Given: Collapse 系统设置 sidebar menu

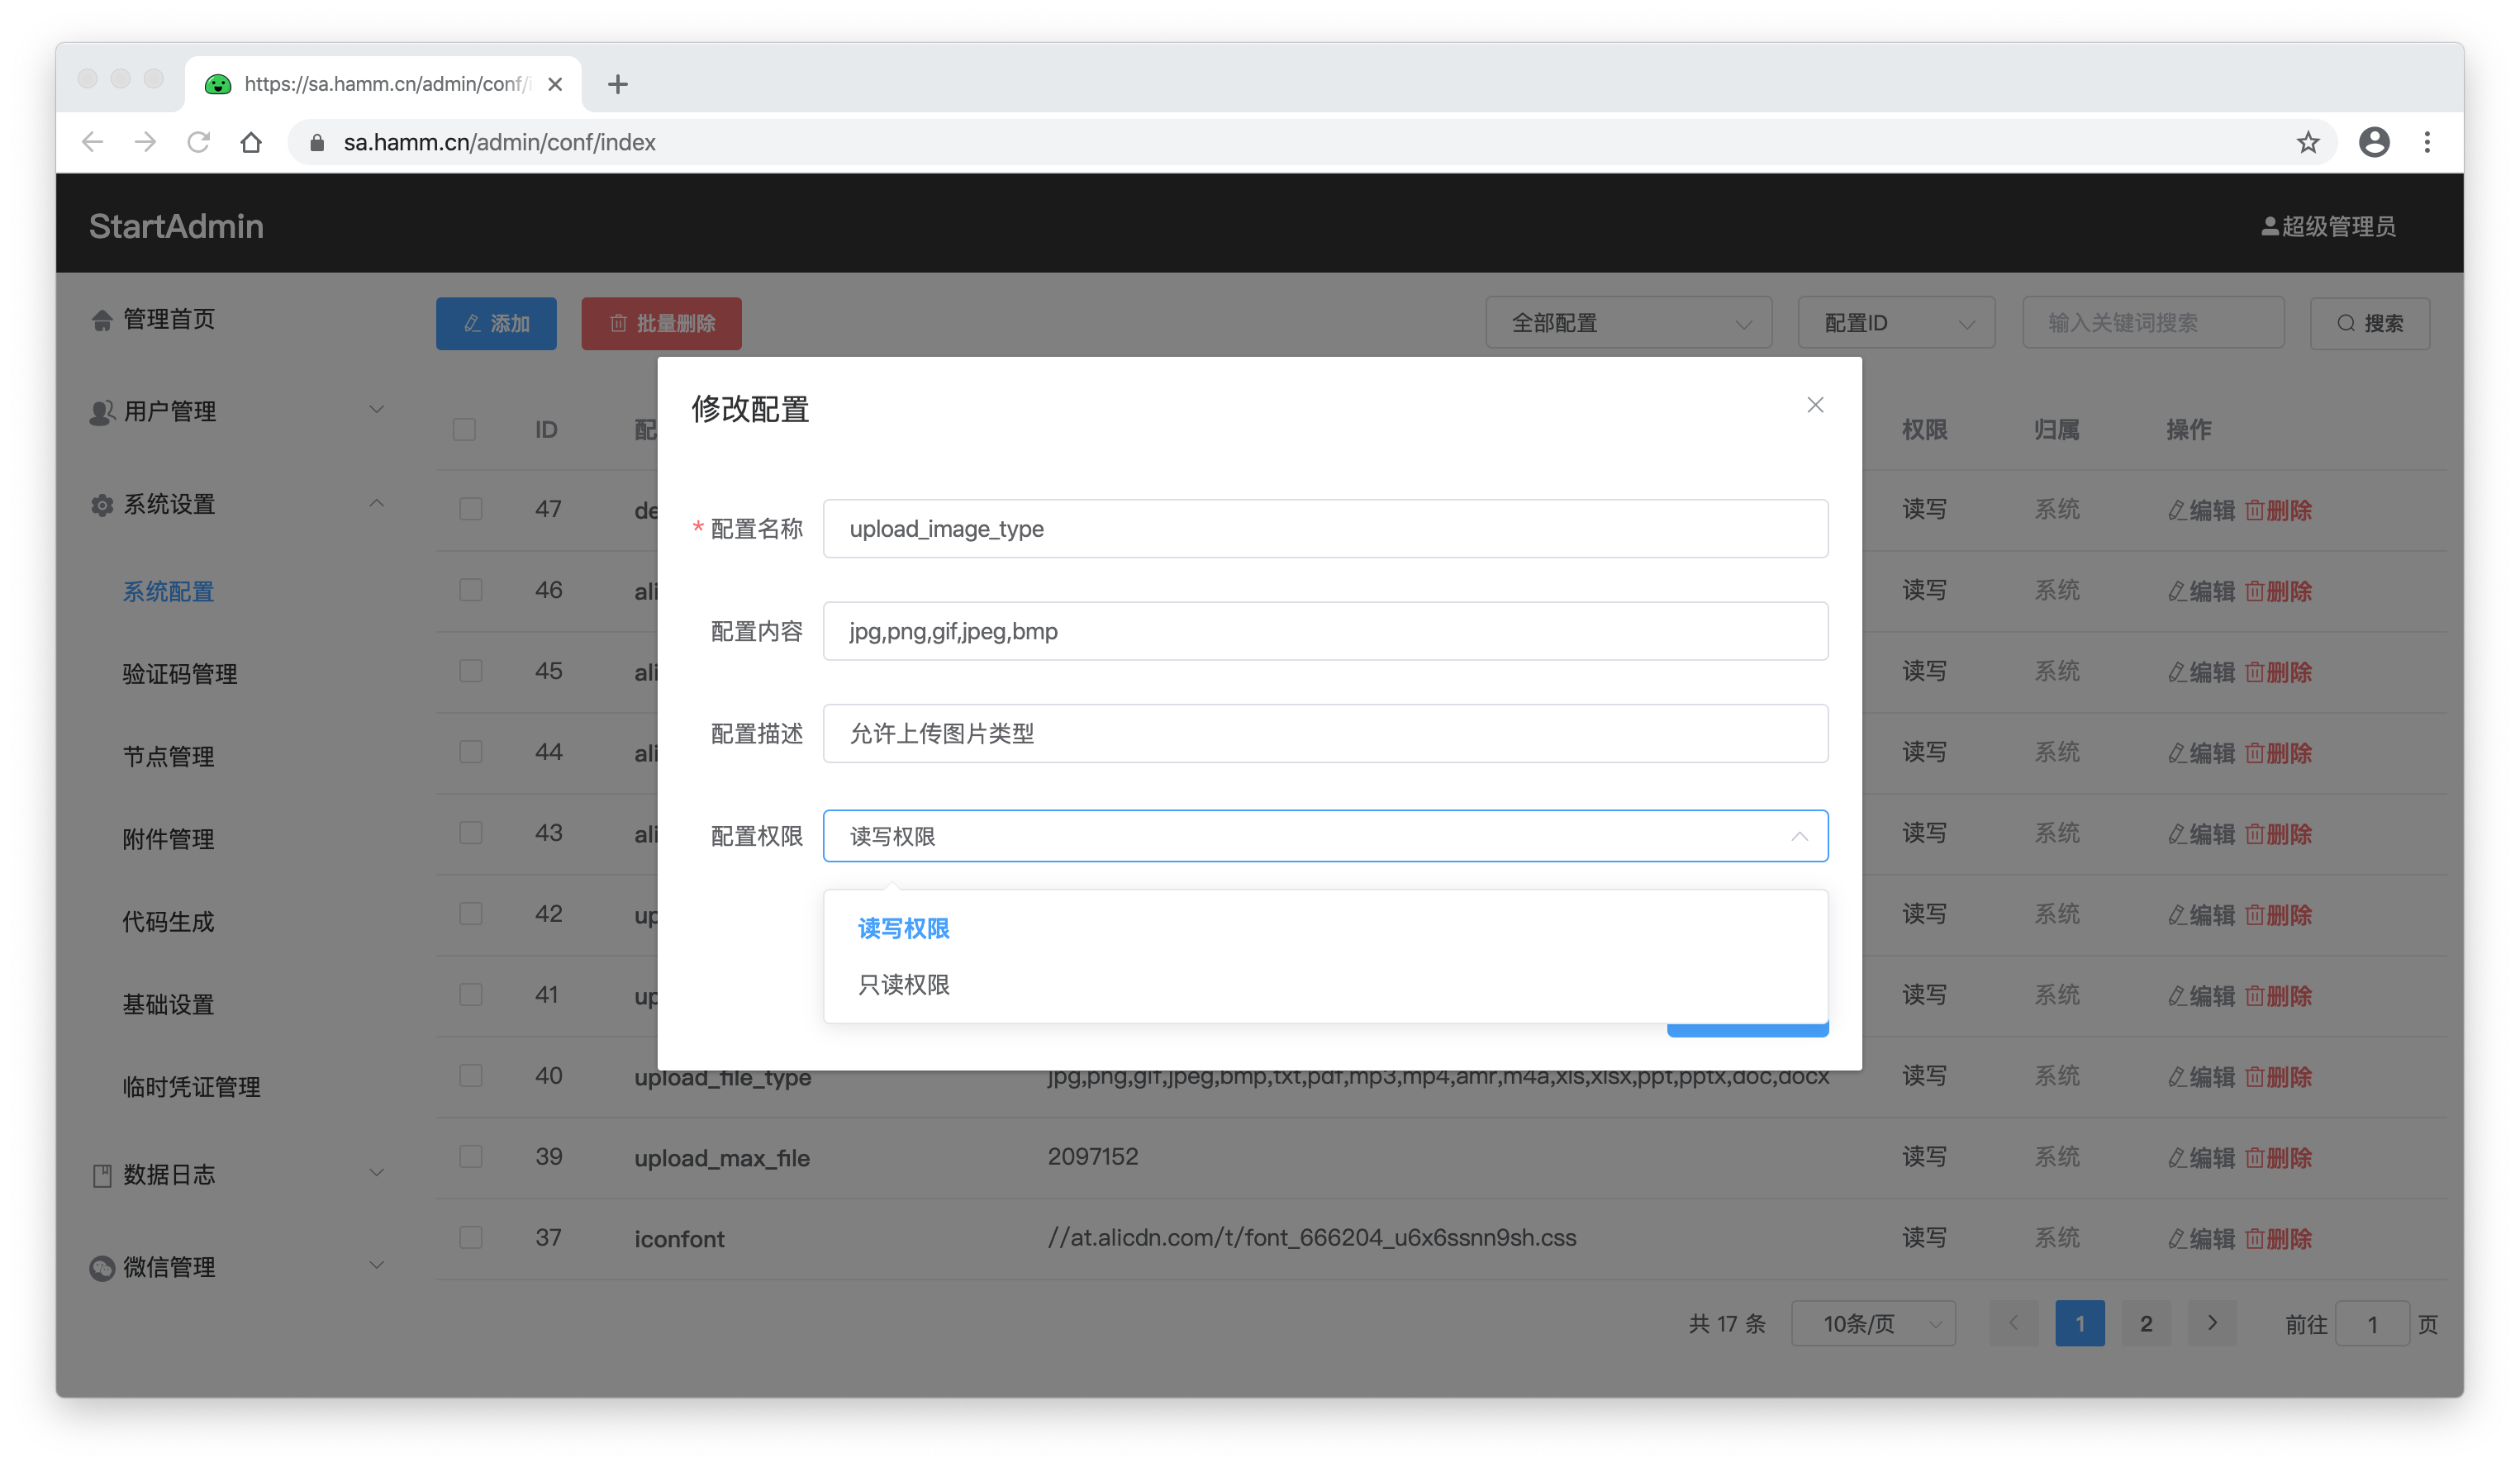Looking at the screenshot, I should pos(237,504).
